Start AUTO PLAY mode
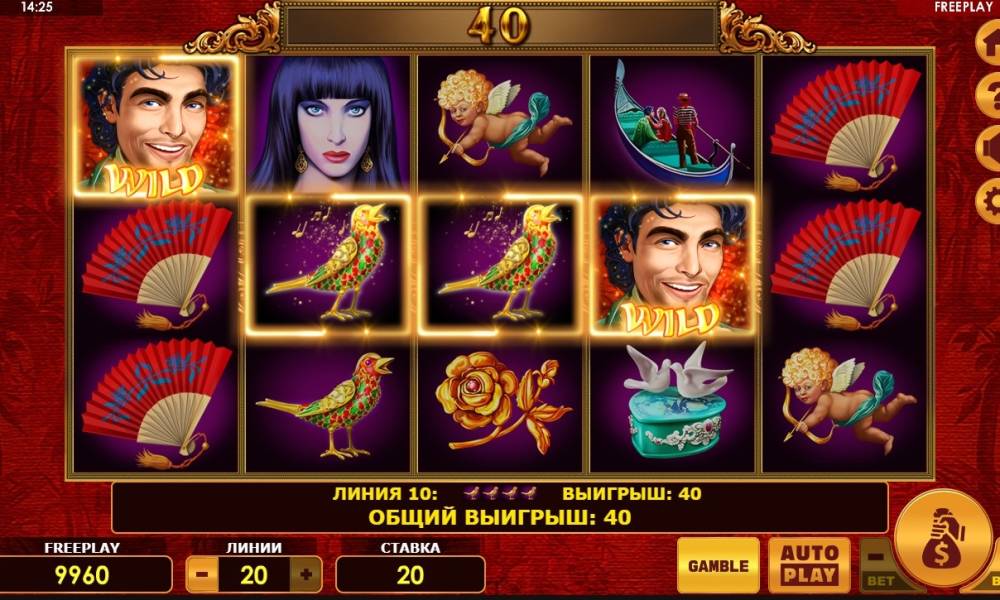Screen dimensions: 1000x600 tap(809, 565)
